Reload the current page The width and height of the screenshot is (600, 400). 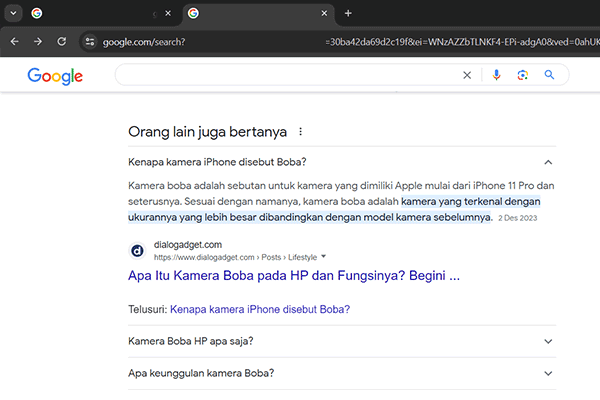click(61, 41)
